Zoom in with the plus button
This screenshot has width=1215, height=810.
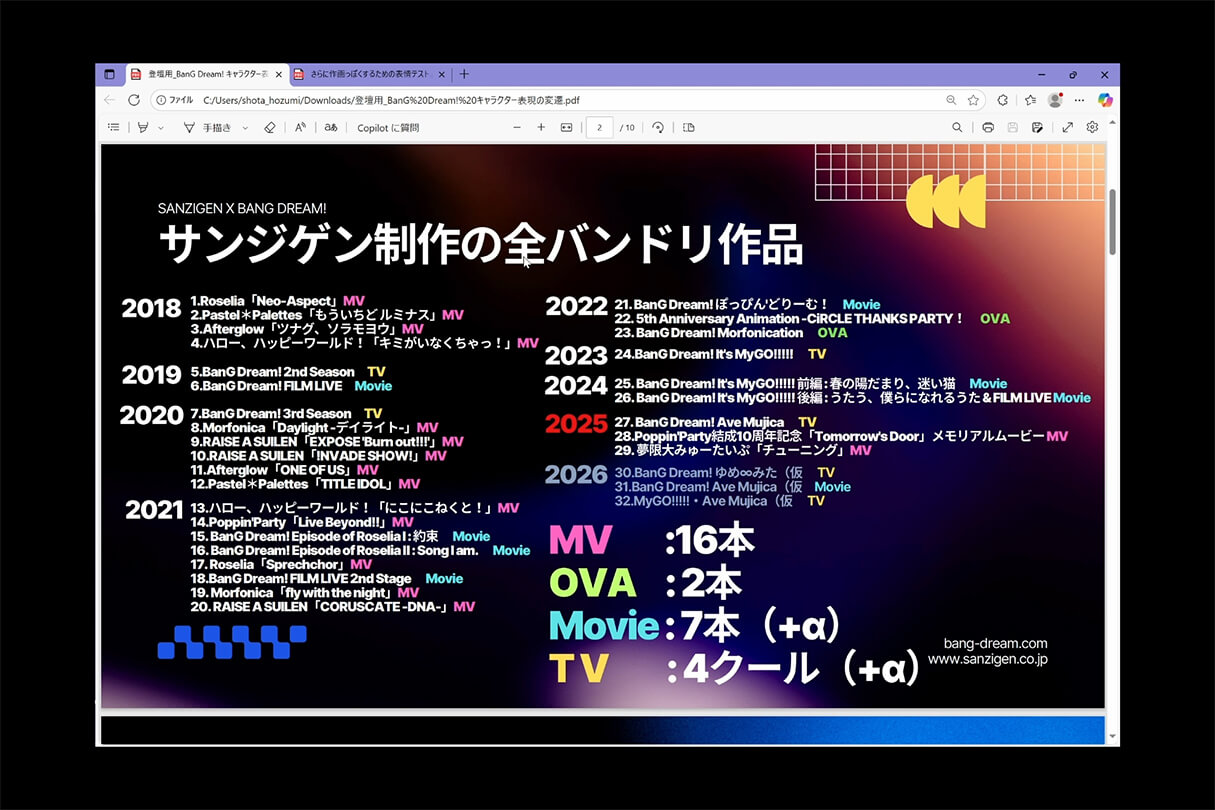coord(541,127)
